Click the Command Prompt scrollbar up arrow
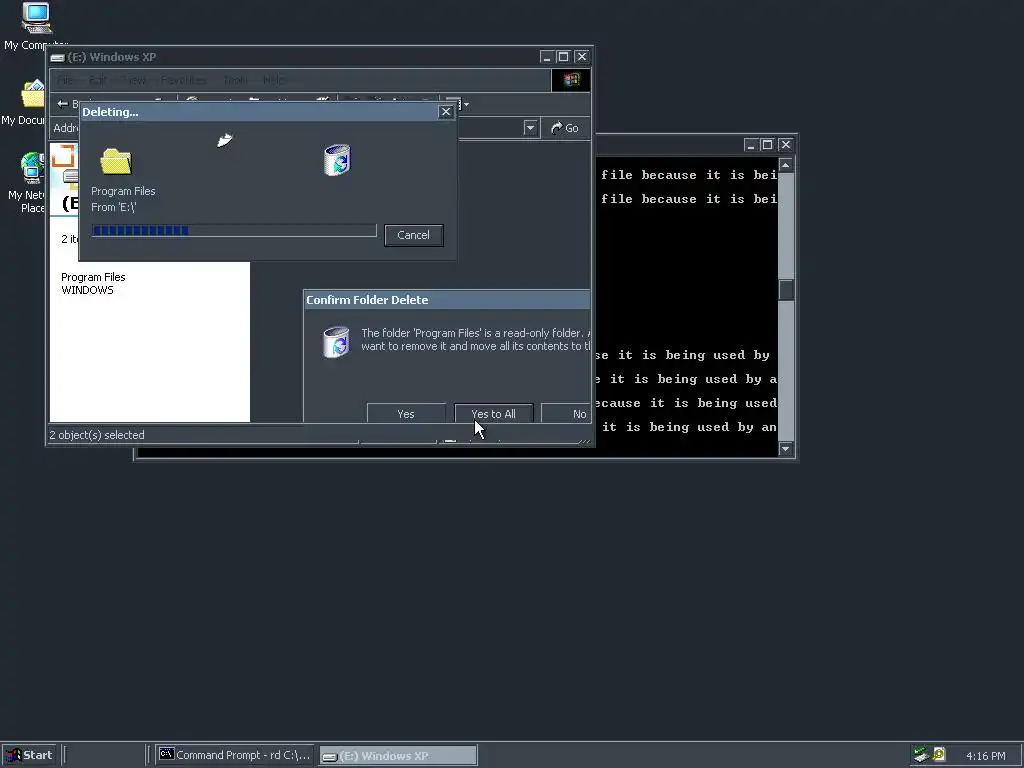The image size is (1024, 768). coord(786,165)
